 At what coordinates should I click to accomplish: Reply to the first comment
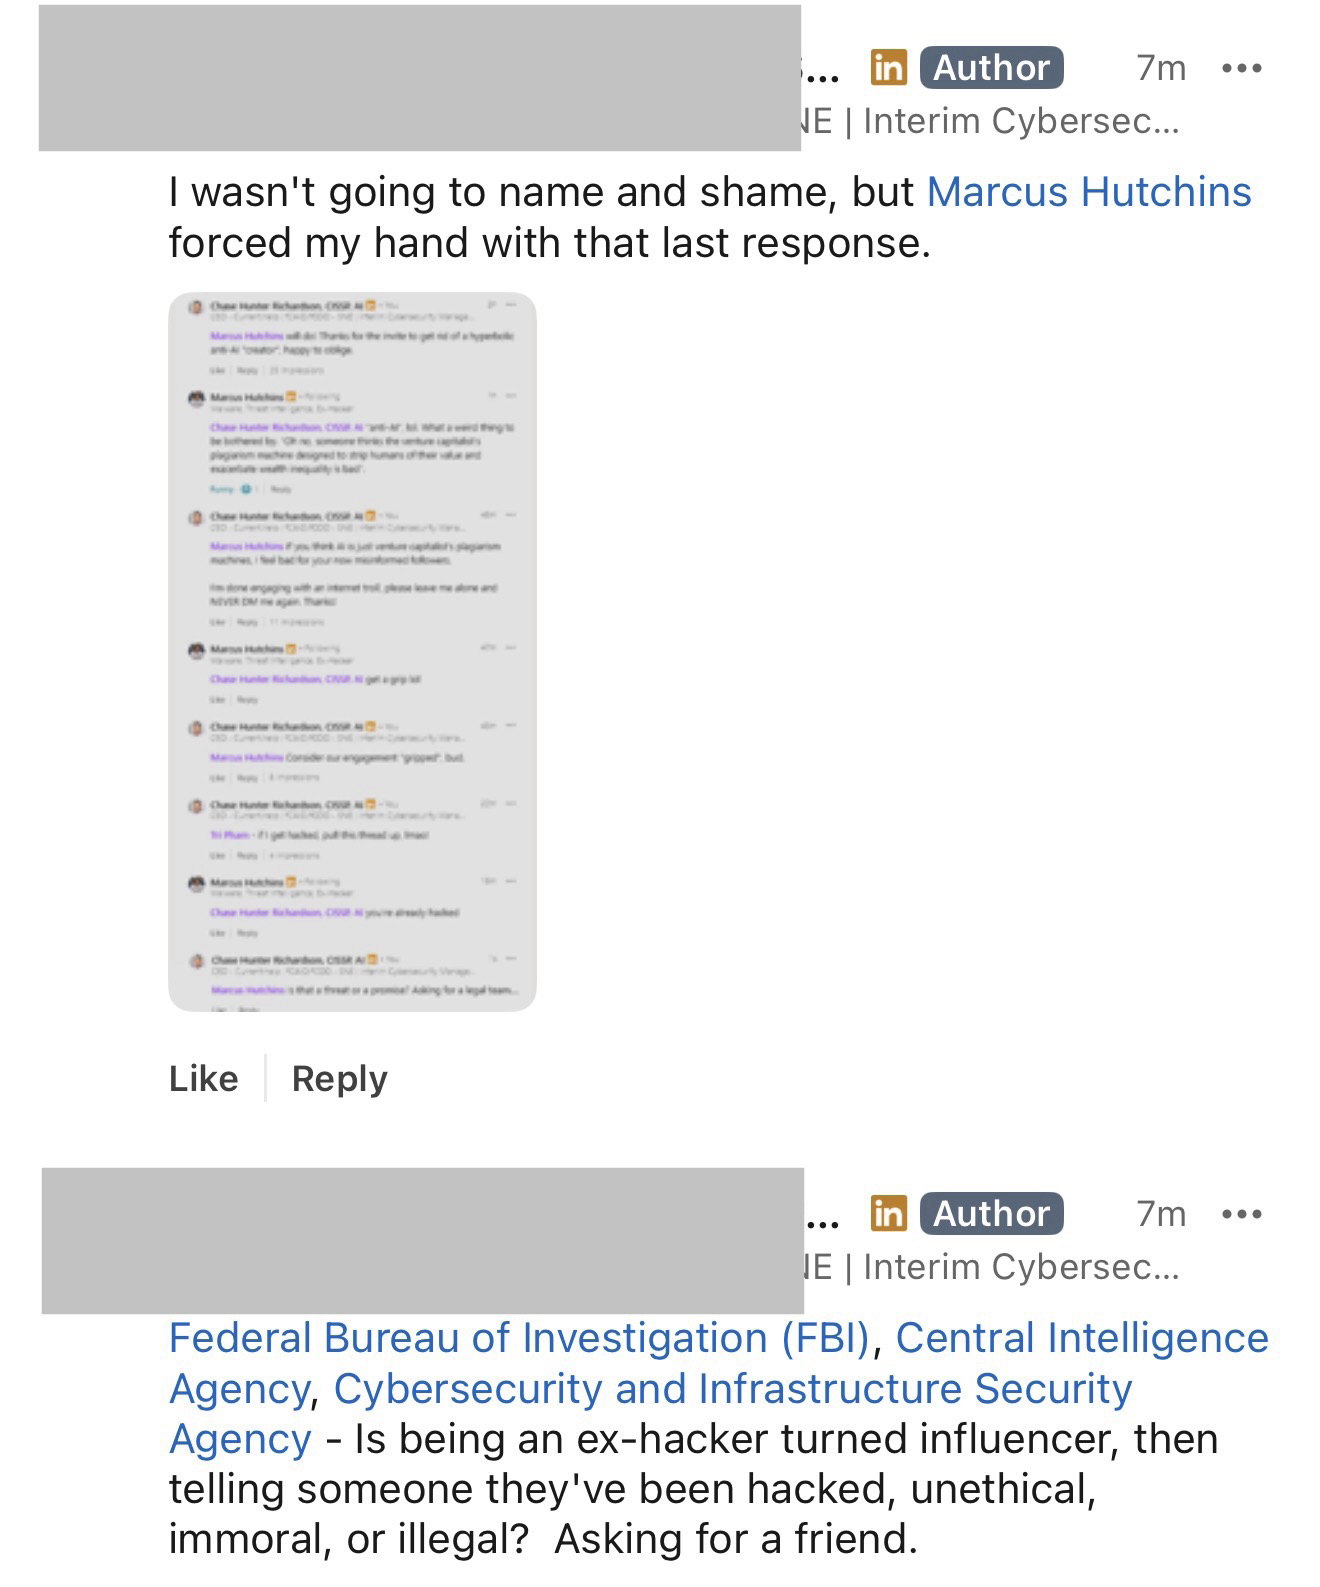339,1078
